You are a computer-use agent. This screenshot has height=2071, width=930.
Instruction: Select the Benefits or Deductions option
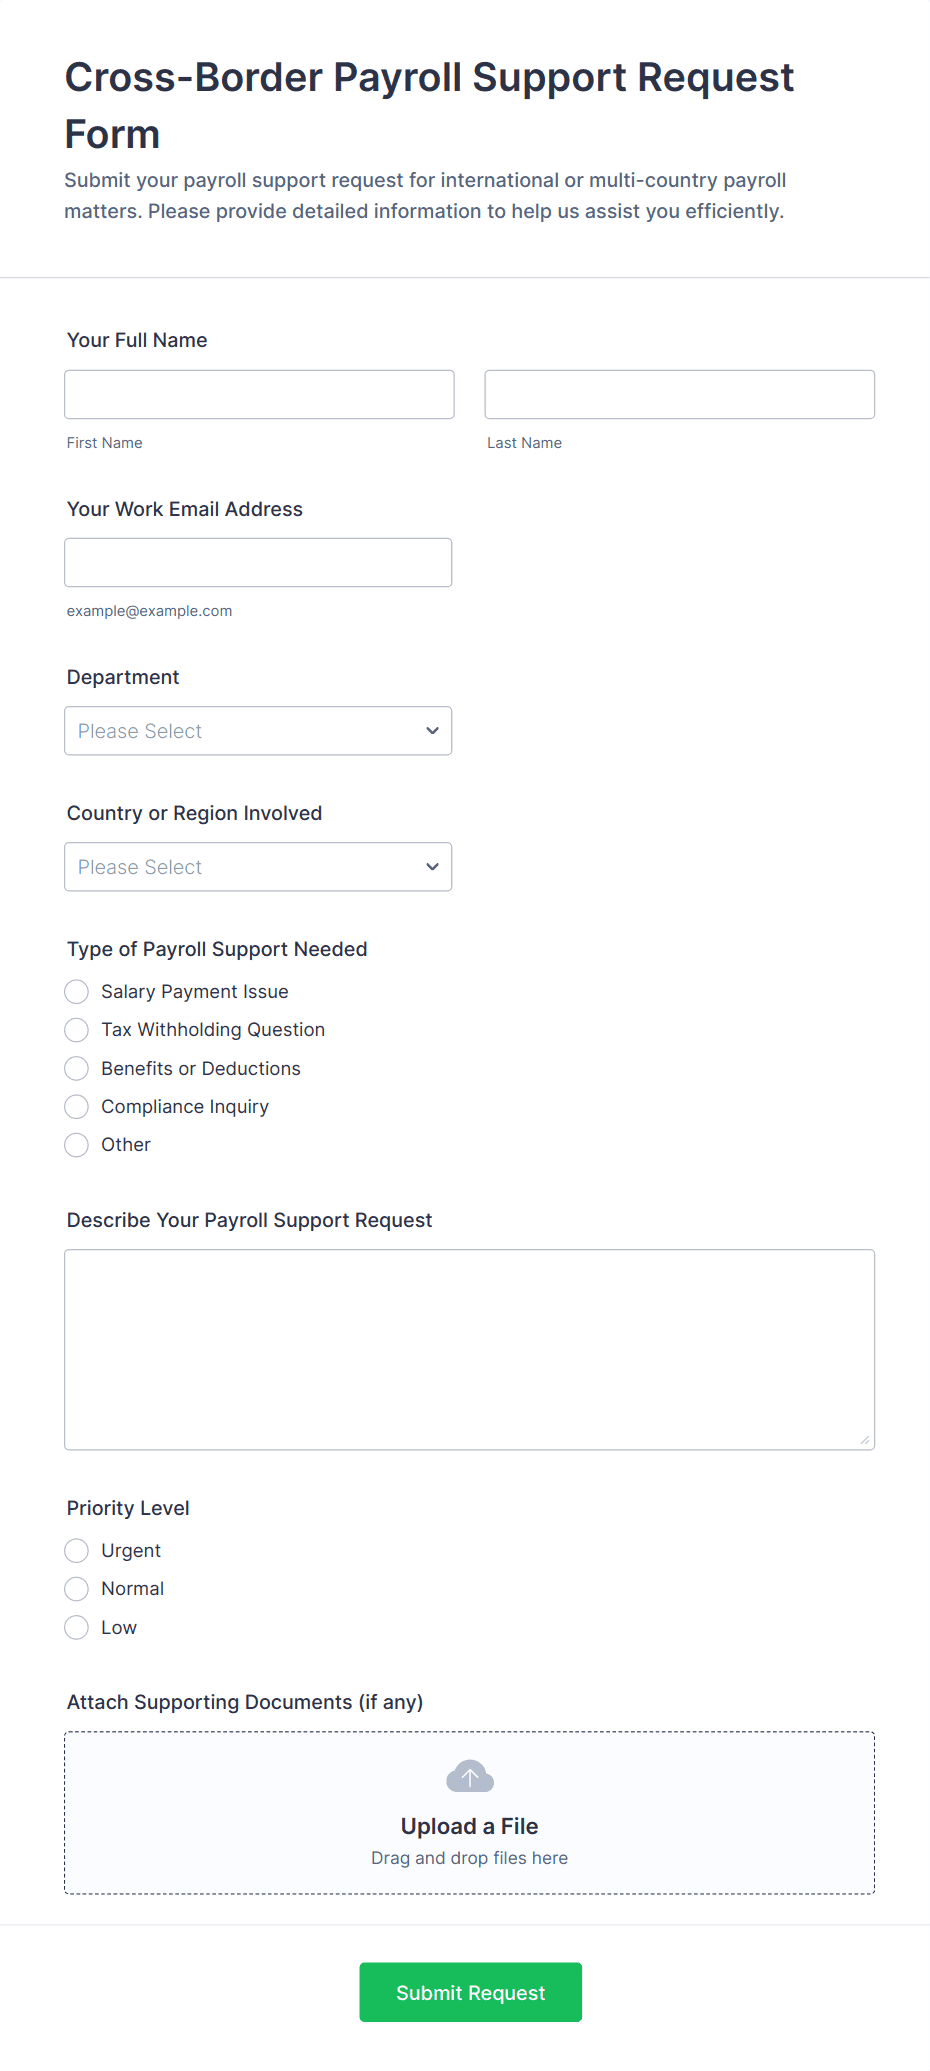[77, 1068]
